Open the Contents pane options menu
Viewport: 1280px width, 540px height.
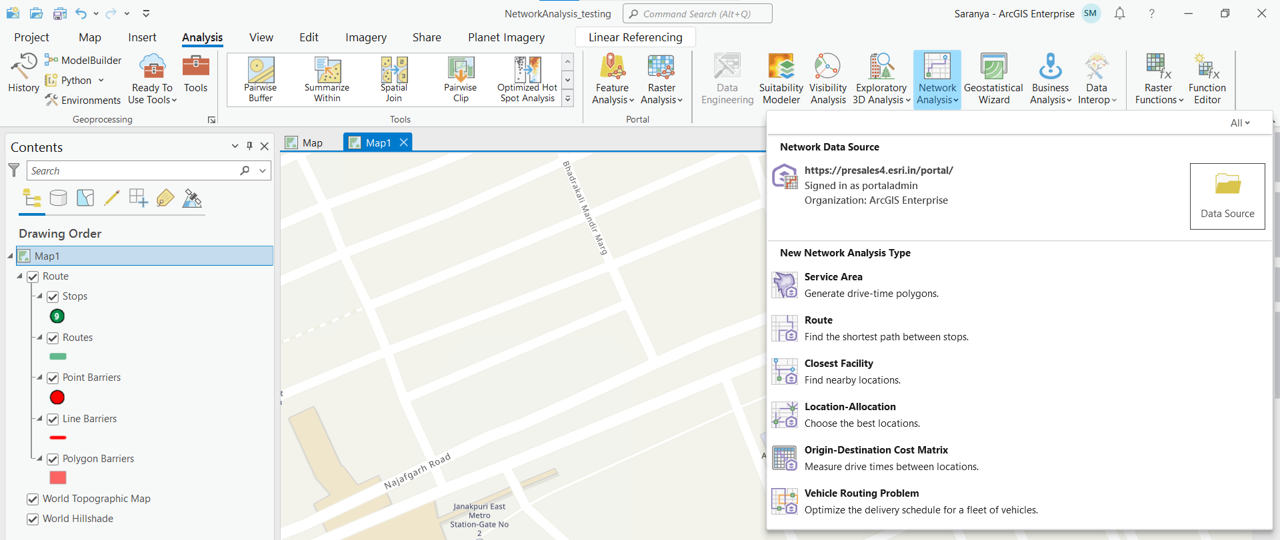(x=235, y=146)
